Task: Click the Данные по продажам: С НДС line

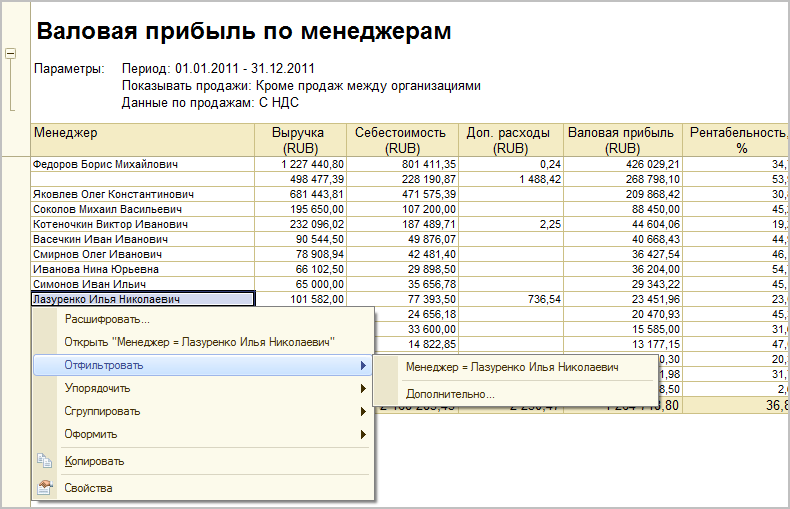Action: pos(210,103)
